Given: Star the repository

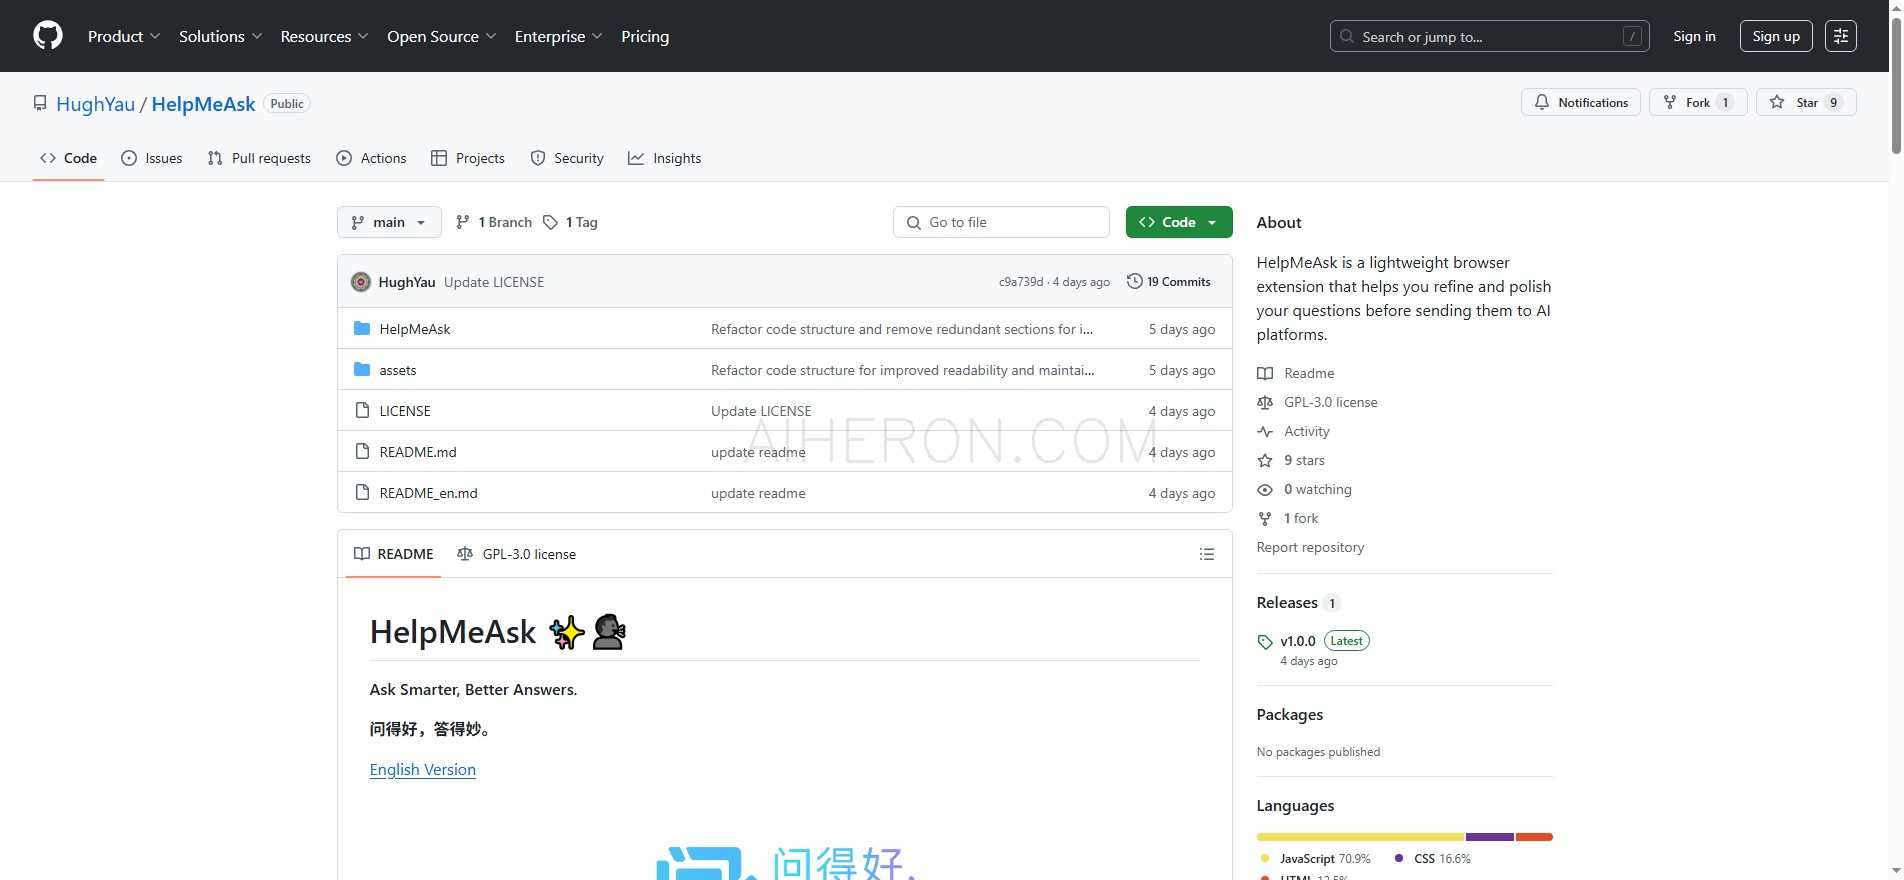Looking at the screenshot, I should (x=1806, y=102).
